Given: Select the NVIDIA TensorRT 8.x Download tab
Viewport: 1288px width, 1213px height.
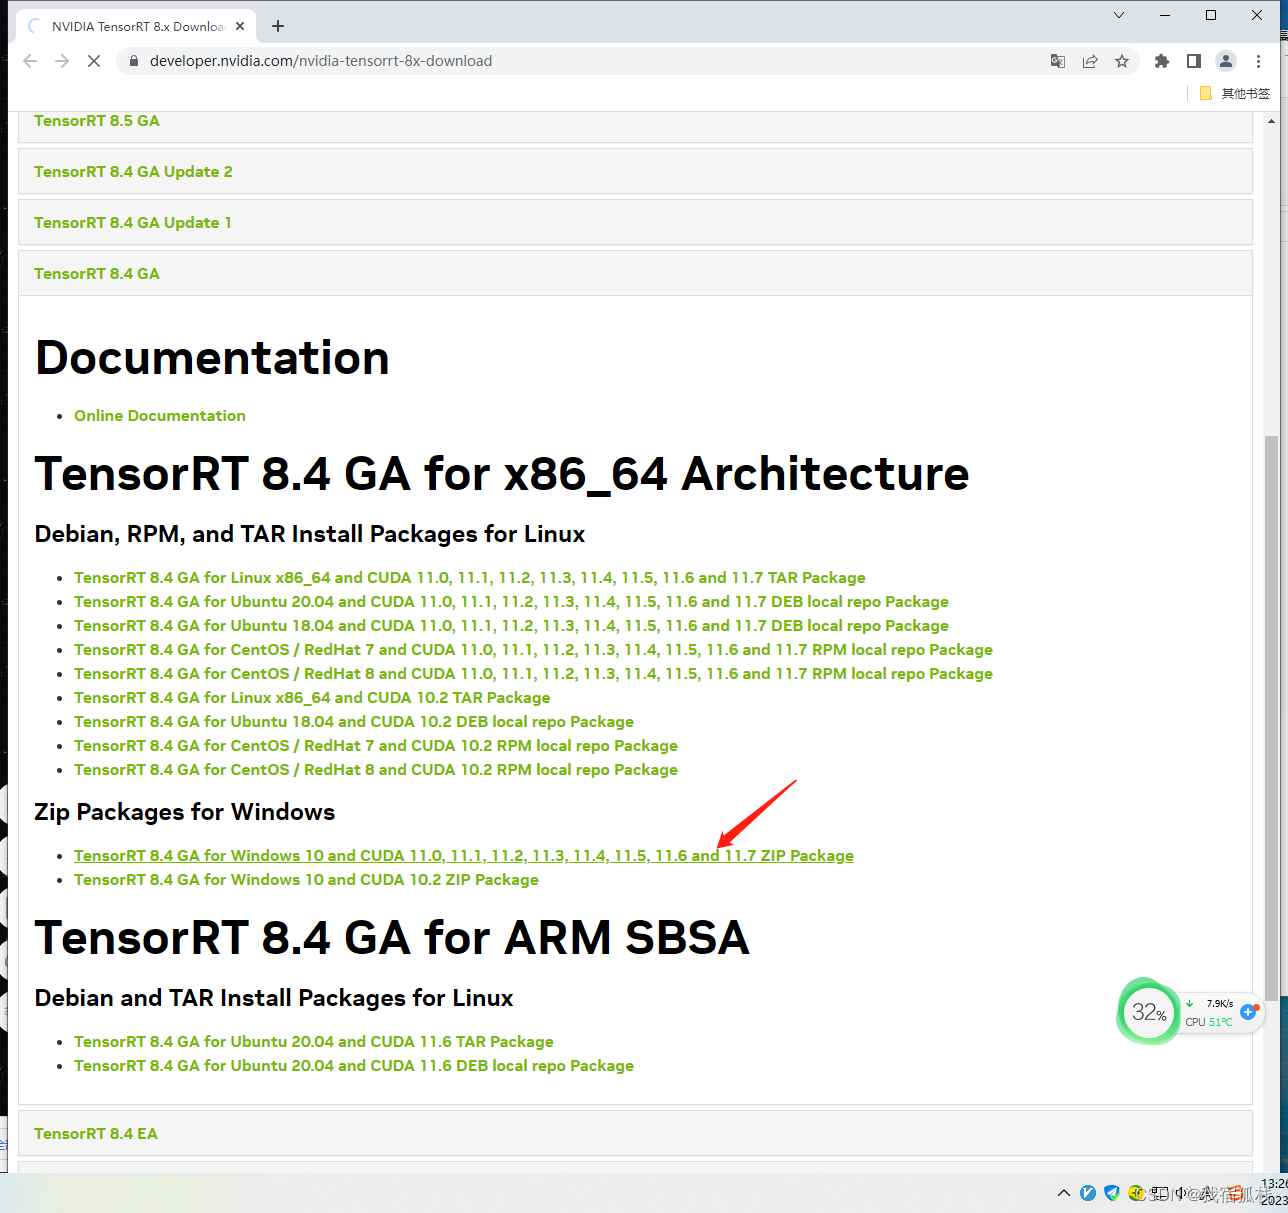Looking at the screenshot, I should (x=138, y=26).
